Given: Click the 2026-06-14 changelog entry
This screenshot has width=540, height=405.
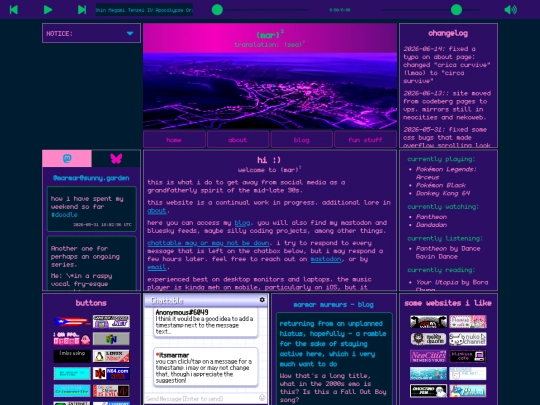Looking at the screenshot, I should coord(447,65).
